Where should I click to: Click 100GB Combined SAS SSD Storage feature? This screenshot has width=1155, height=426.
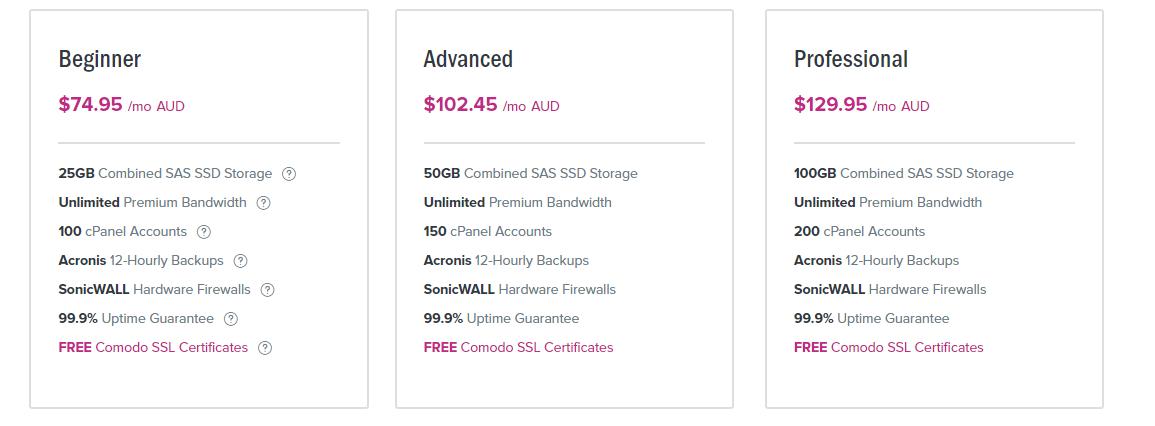coord(904,173)
